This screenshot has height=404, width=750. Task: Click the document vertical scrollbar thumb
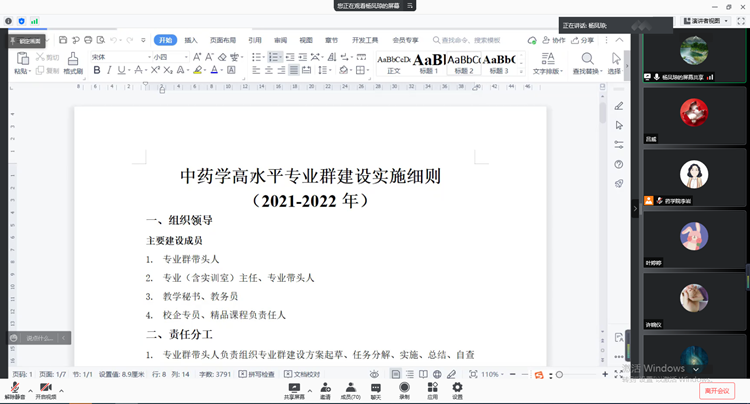point(602,114)
